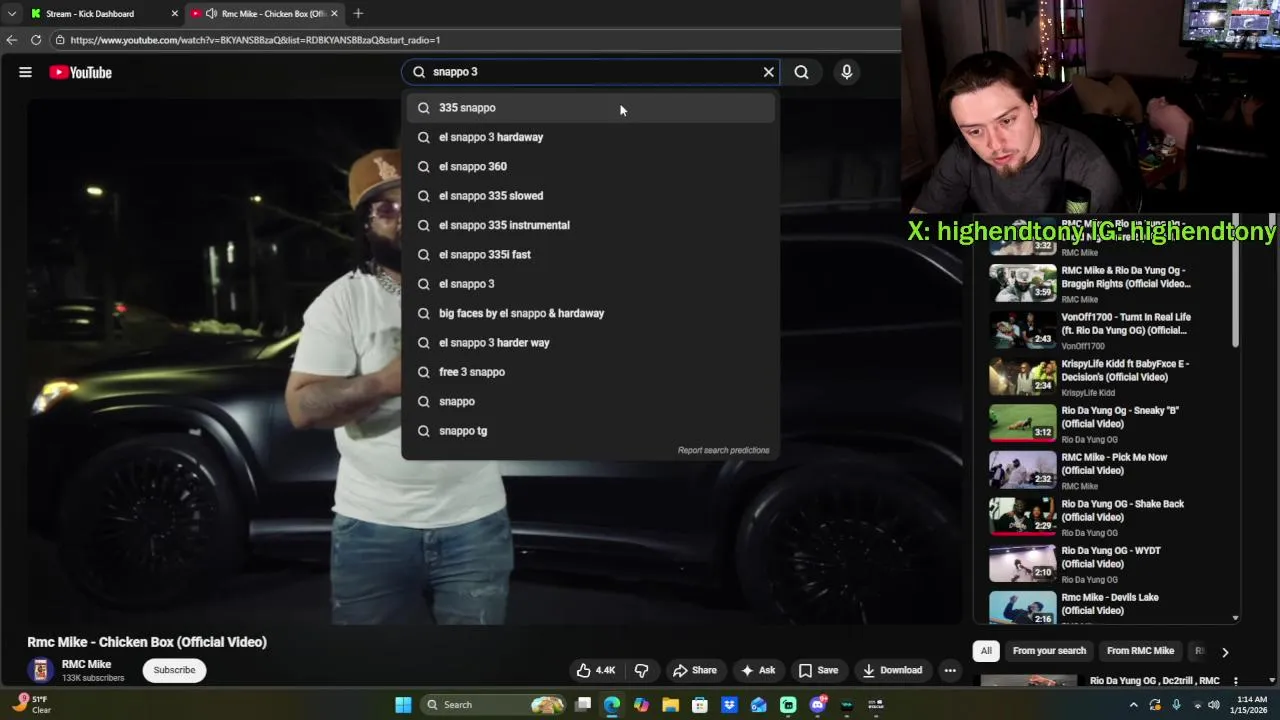Open 'Rio Da Yung OG - Shake Back' title

point(1122,511)
